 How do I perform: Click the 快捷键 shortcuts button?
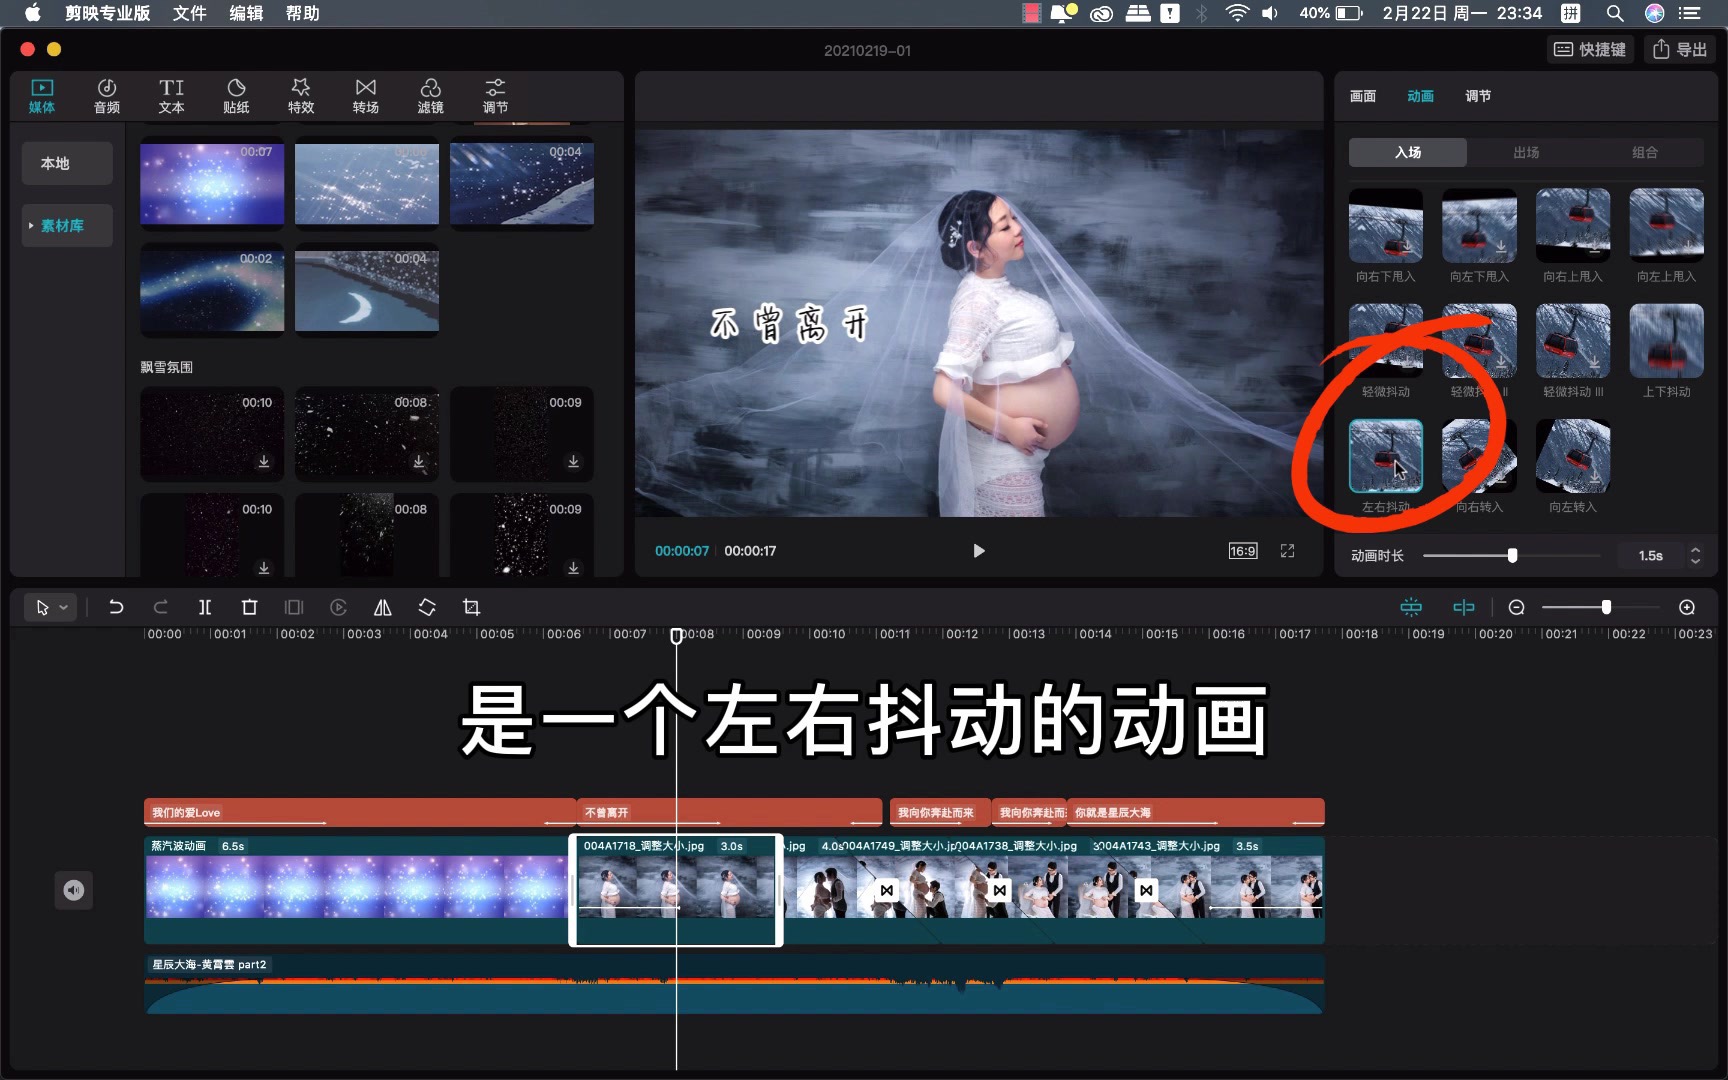(1590, 49)
